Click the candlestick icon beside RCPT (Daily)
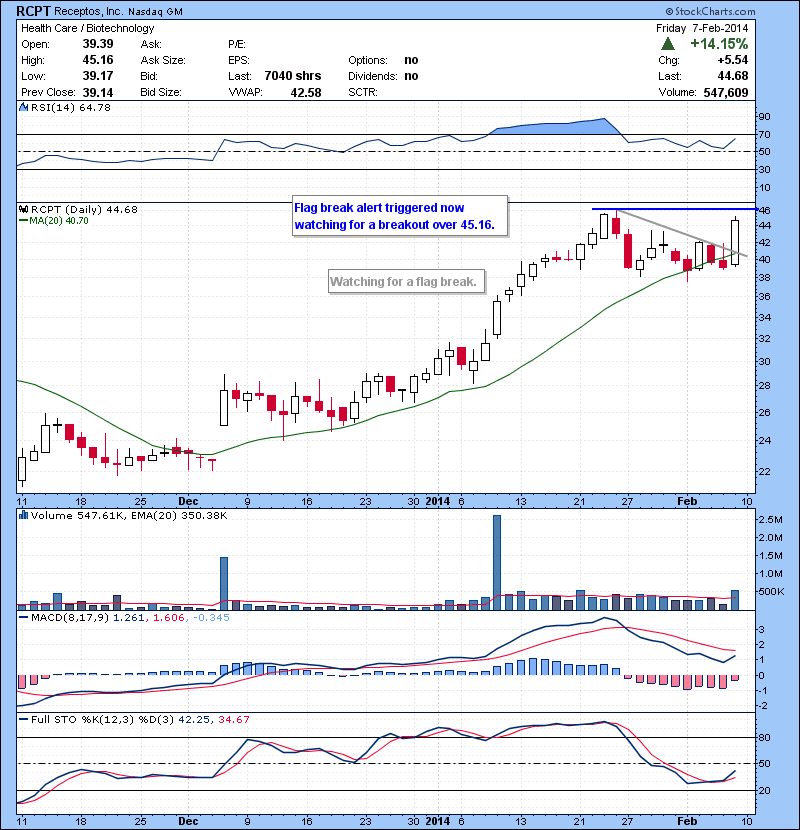 pyautogui.click(x=23, y=209)
